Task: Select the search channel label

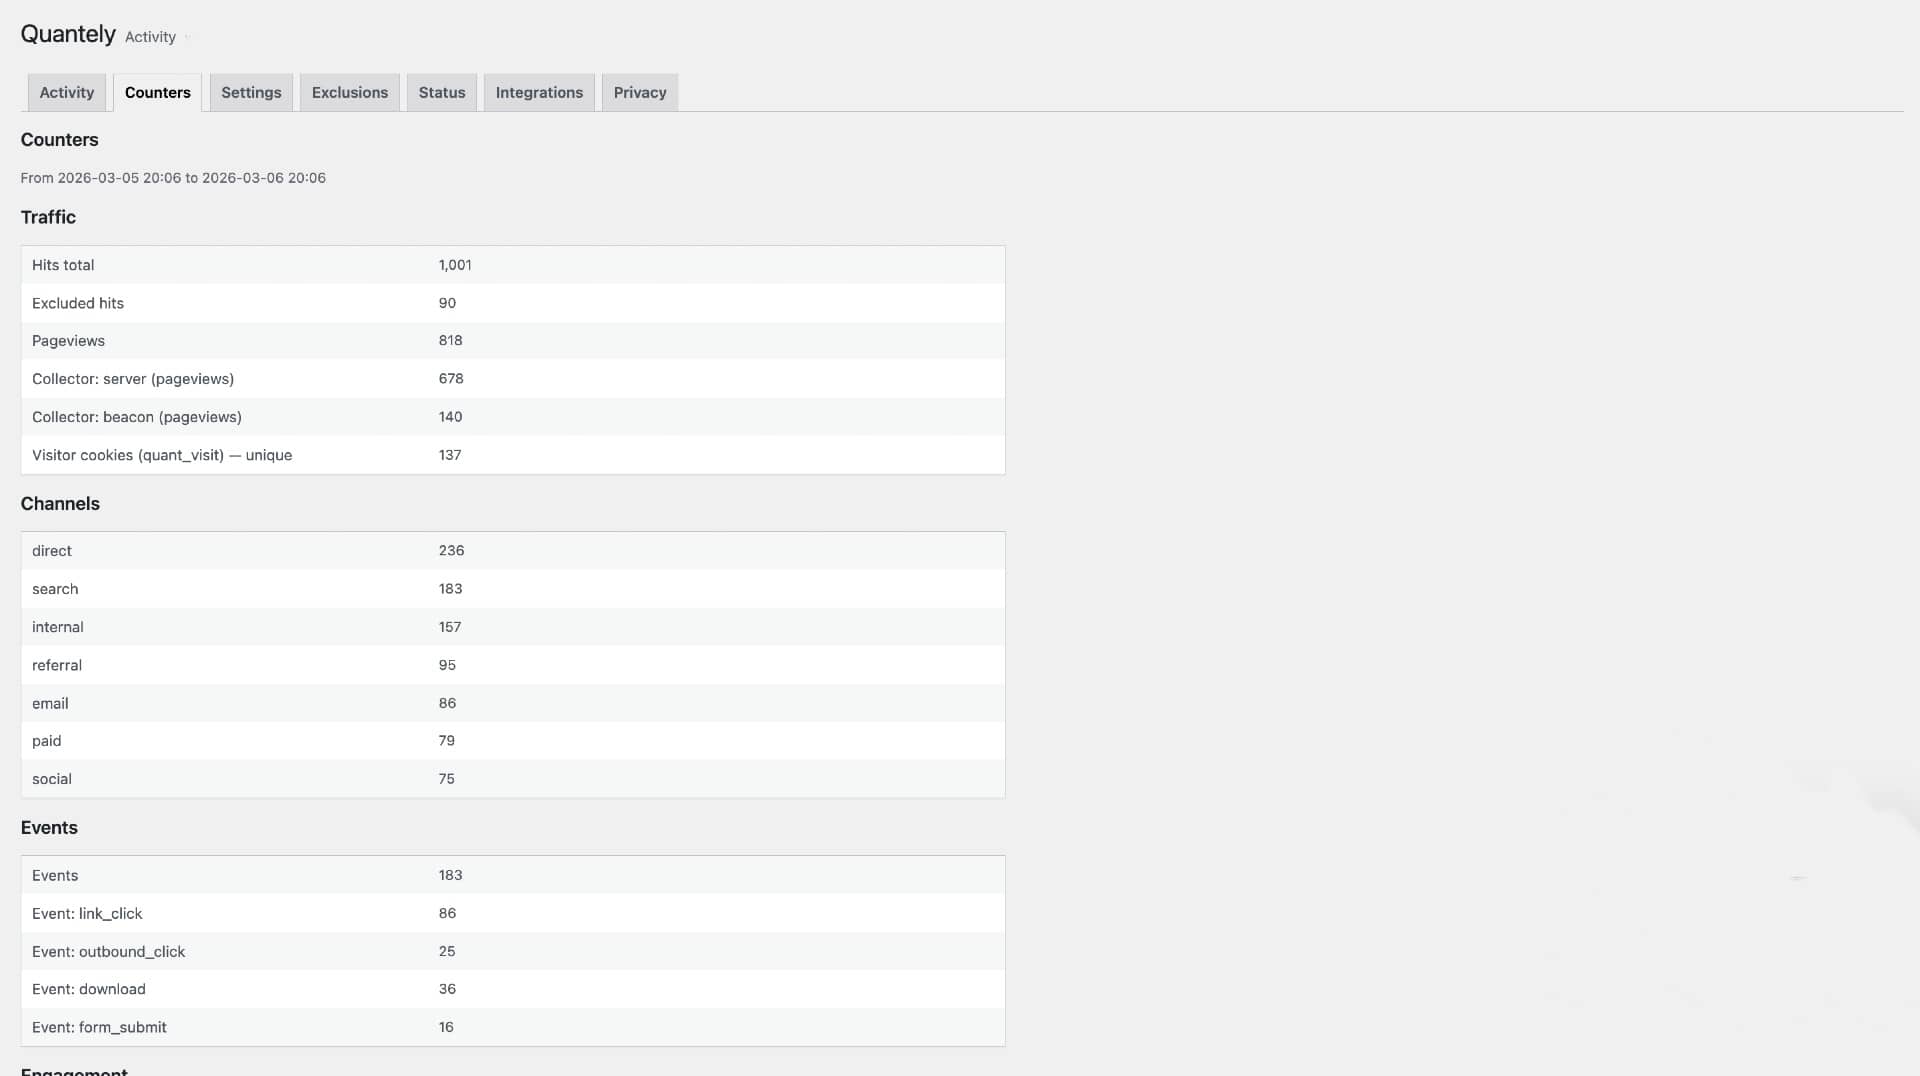Action: click(x=55, y=589)
